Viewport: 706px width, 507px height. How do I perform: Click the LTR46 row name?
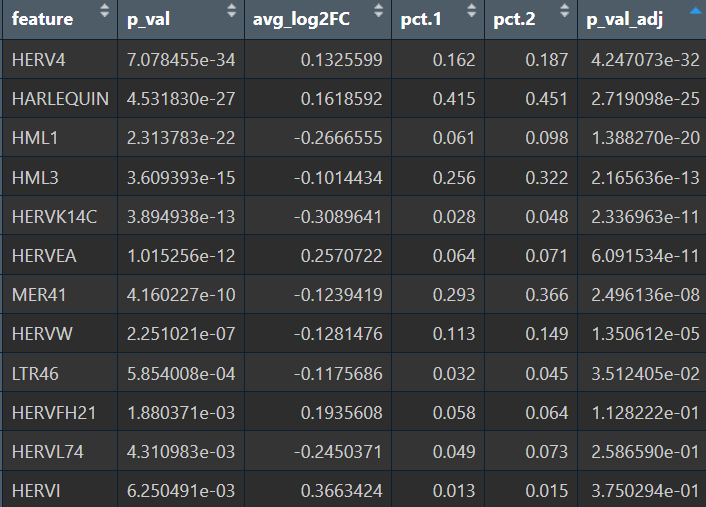pos(36,373)
